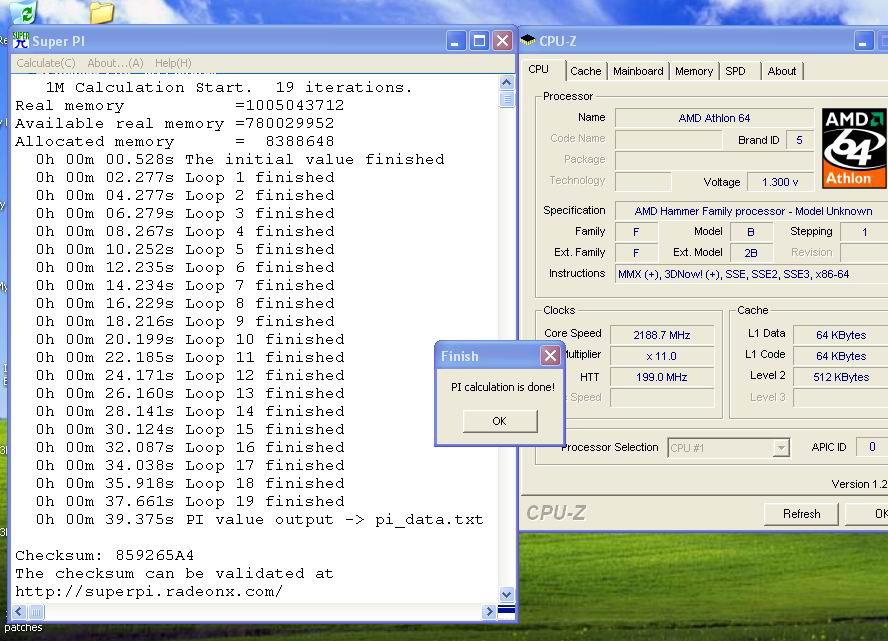Click the '1M Calculation Start. 19 iterations.' line
The image size is (888, 641).
tap(229, 87)
